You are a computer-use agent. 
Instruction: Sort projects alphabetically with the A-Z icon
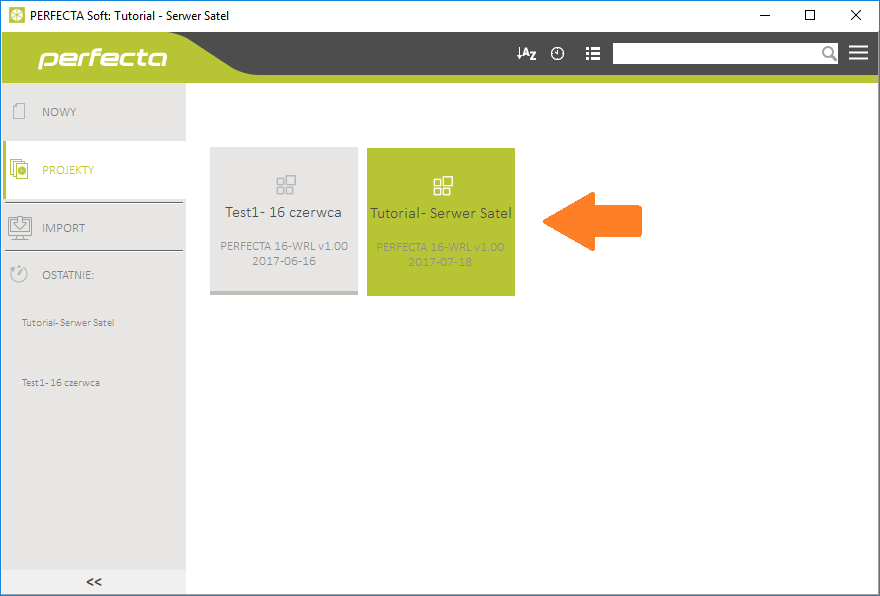[526, 53]
